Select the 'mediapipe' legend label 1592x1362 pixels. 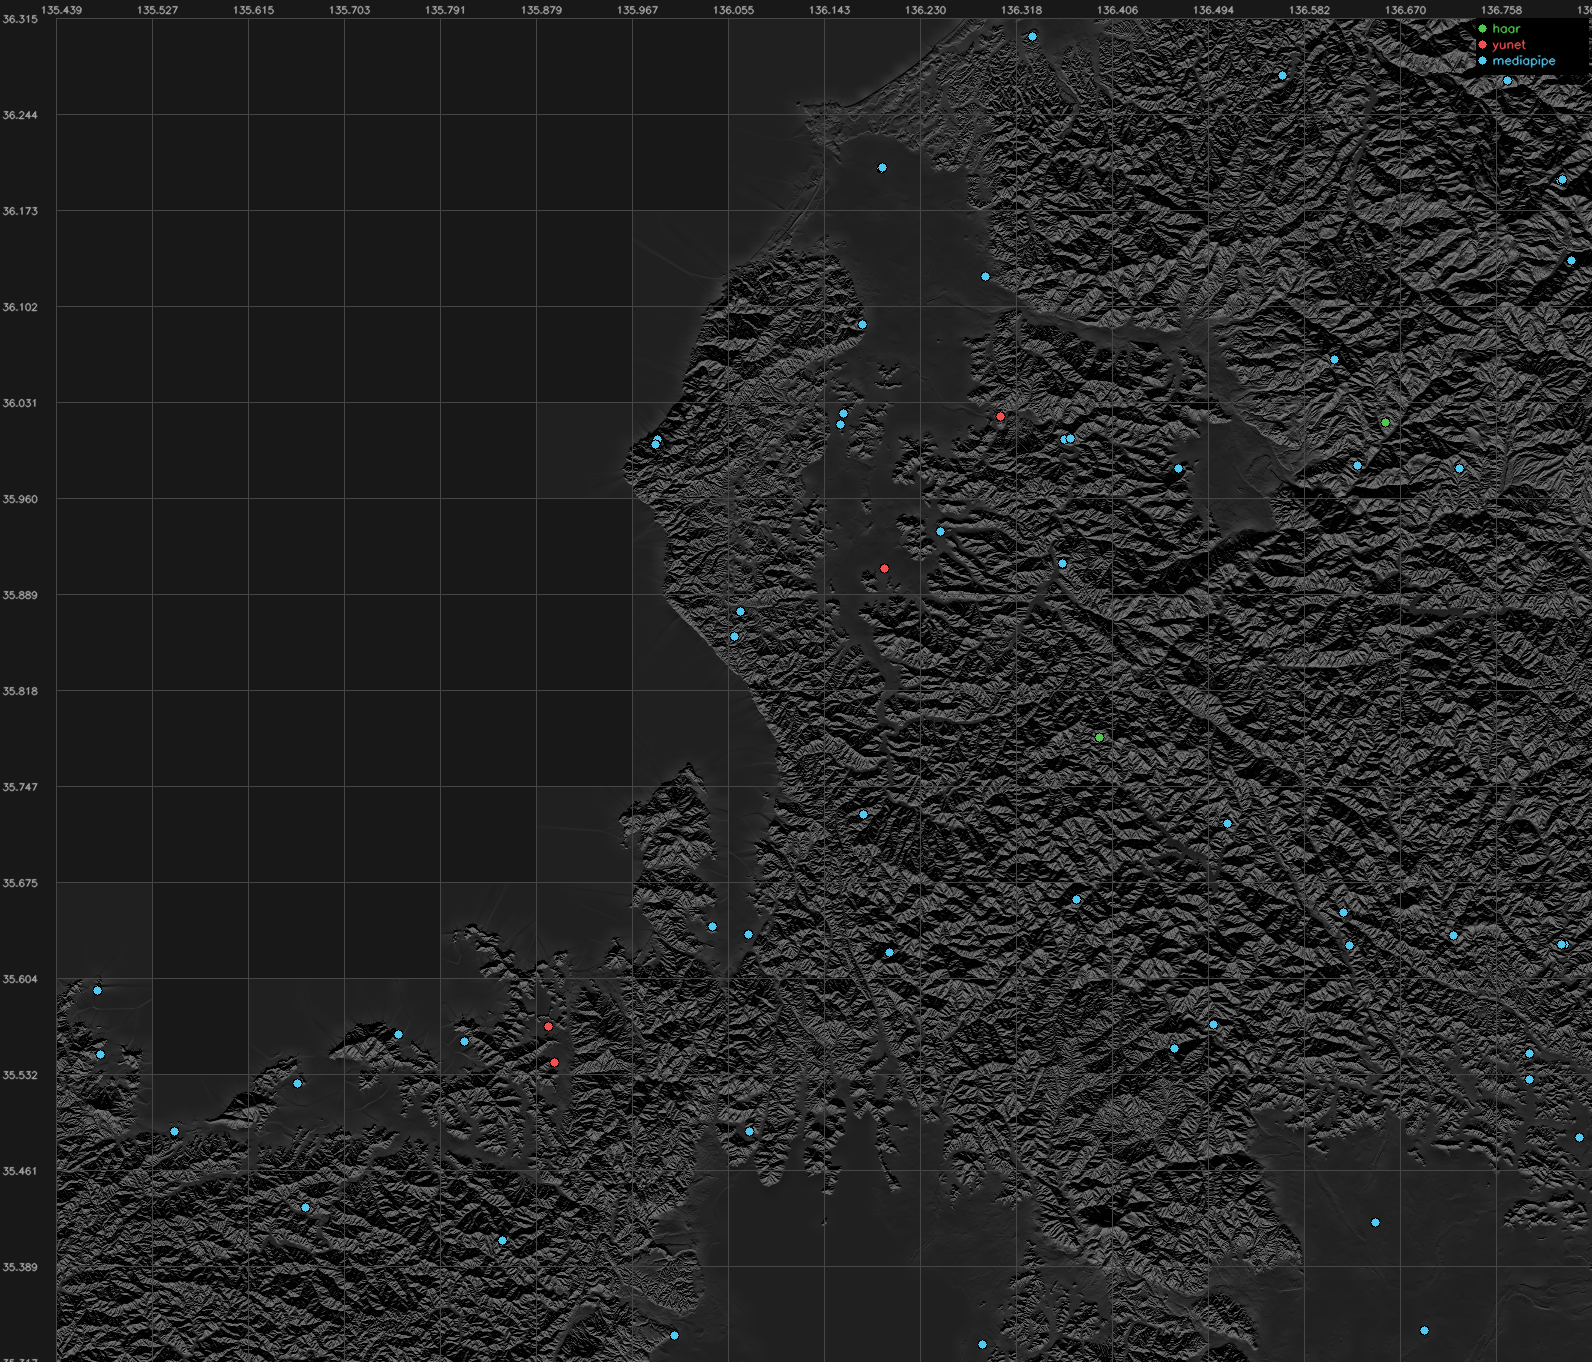tap(1523, 61)
